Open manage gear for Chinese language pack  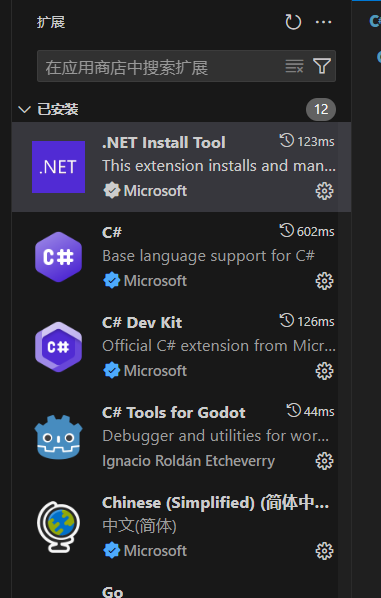tap(324, 551)
